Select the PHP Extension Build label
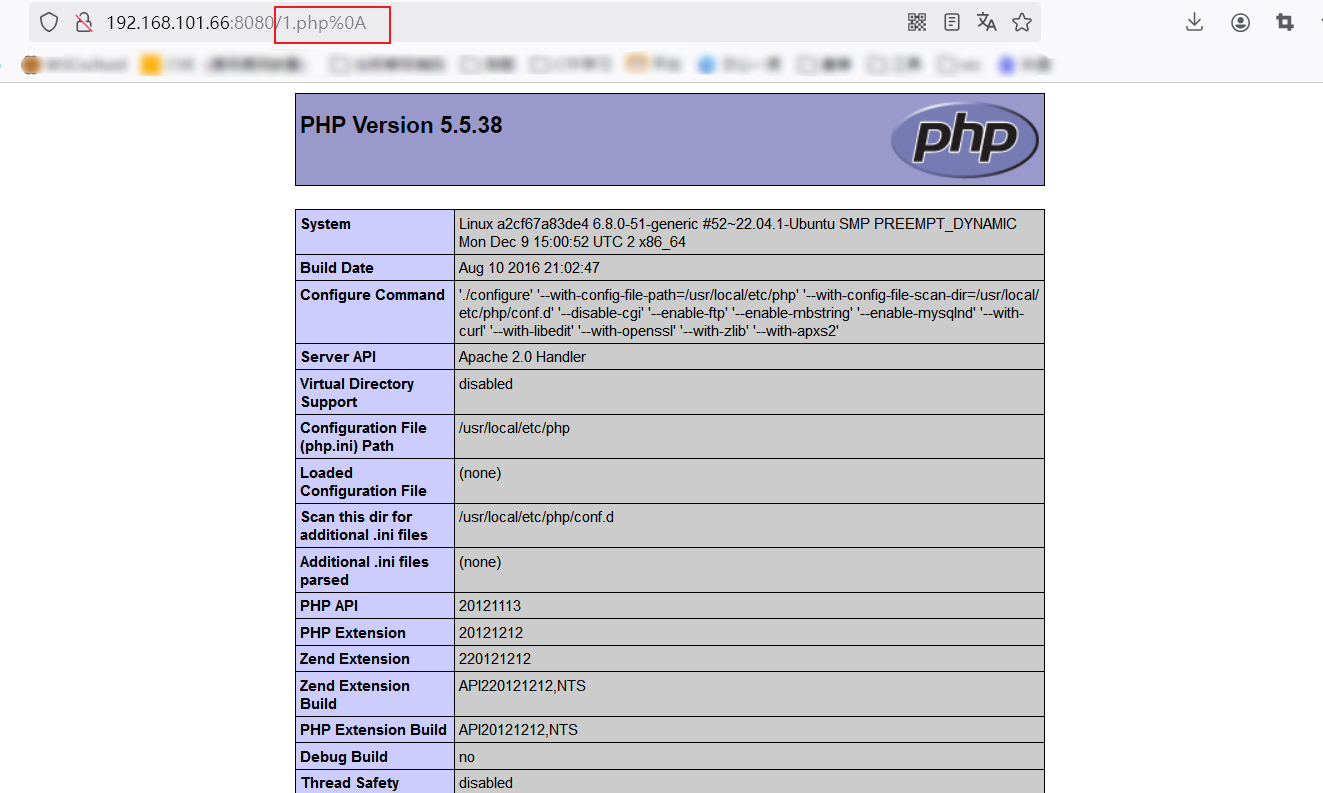The height and width of the screenshot is (793, 1323). 374,730
